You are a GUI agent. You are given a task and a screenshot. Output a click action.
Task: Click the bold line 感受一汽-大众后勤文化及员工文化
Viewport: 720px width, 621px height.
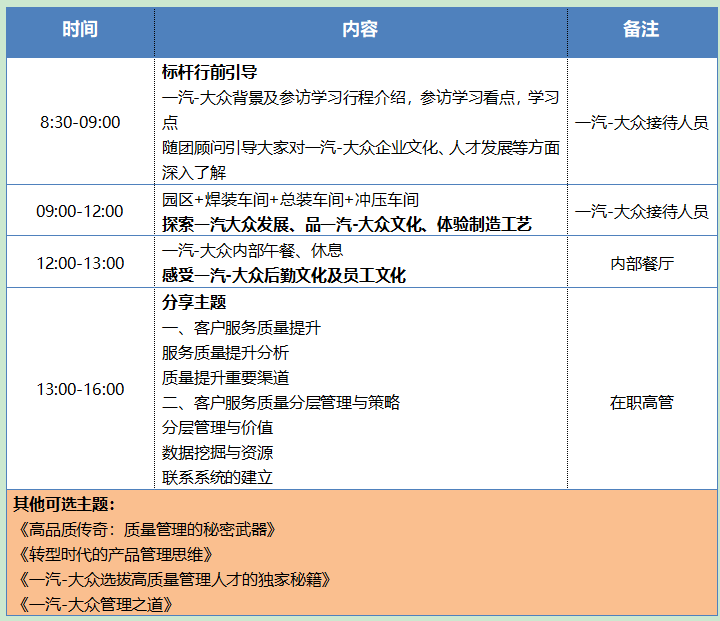point(284,275)
